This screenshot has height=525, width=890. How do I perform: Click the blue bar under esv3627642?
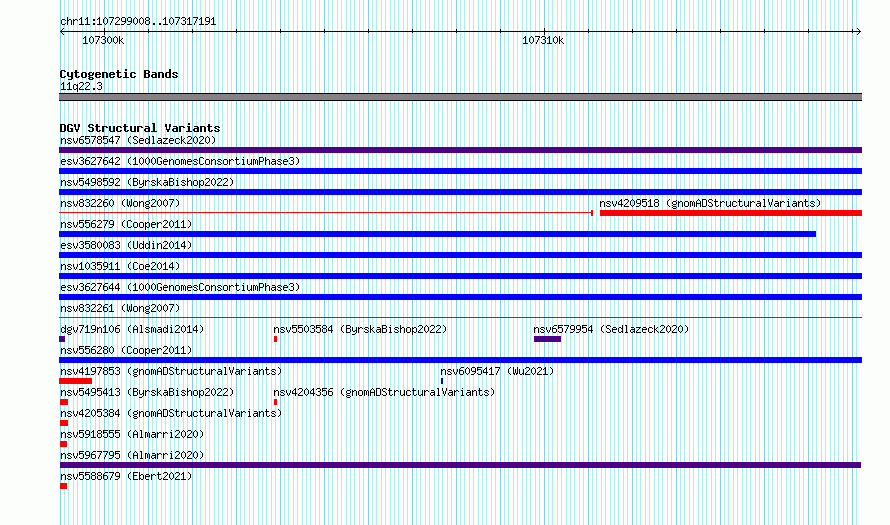[460, 171]
